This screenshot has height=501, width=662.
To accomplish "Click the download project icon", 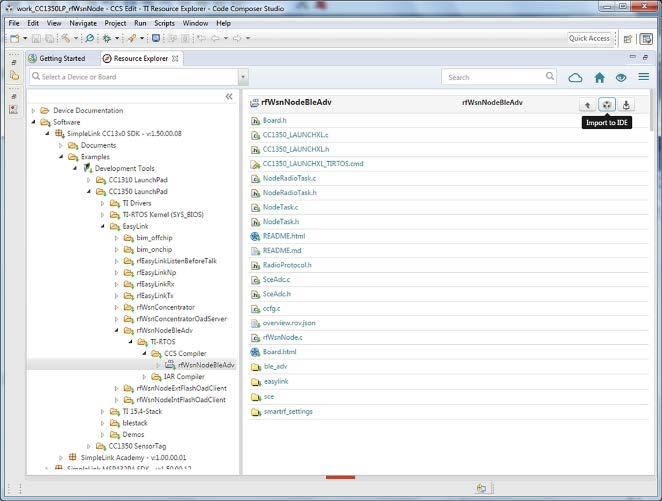I will (626, 105).
